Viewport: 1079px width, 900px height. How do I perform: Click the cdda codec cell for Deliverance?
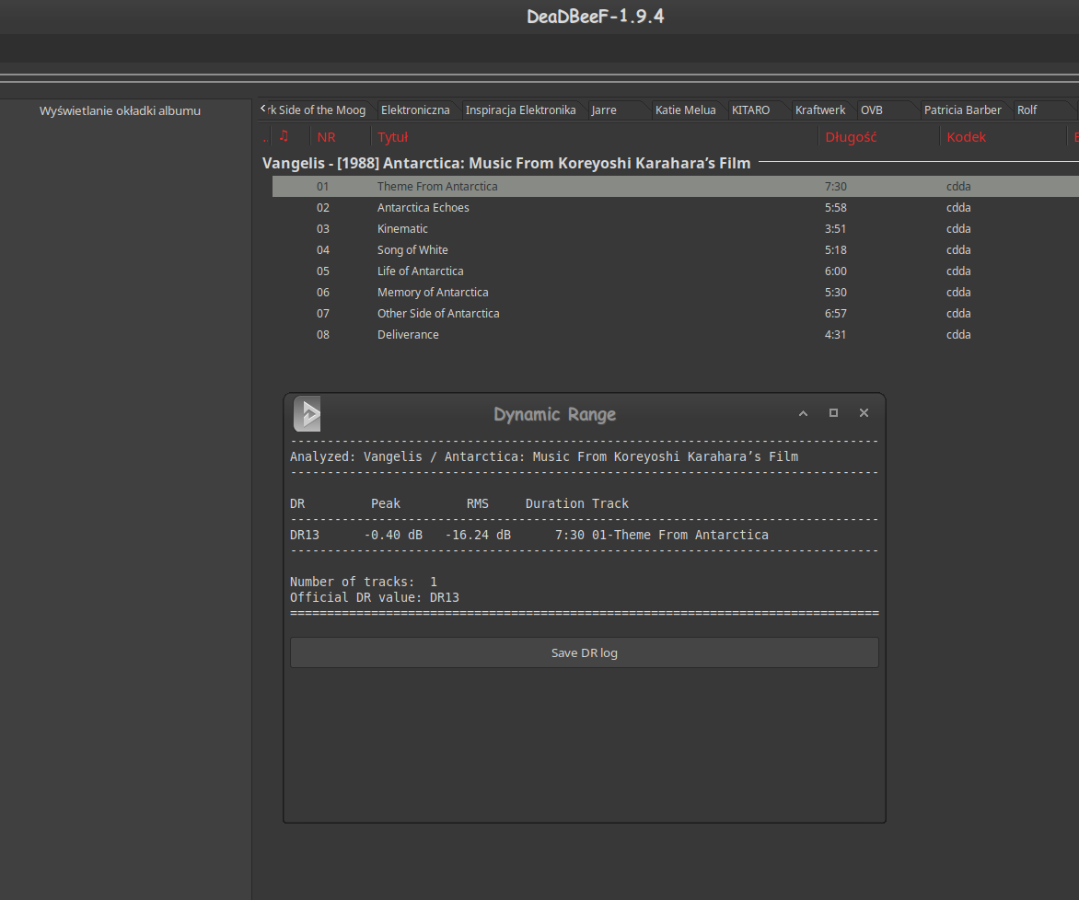(x=958, y=334)
